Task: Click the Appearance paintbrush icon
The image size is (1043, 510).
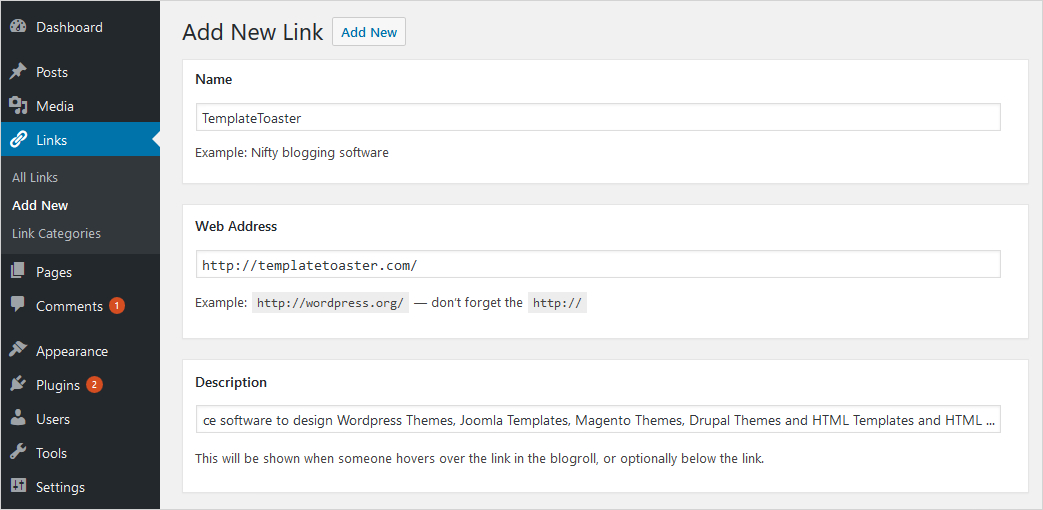Action: [x=18, y=351]
